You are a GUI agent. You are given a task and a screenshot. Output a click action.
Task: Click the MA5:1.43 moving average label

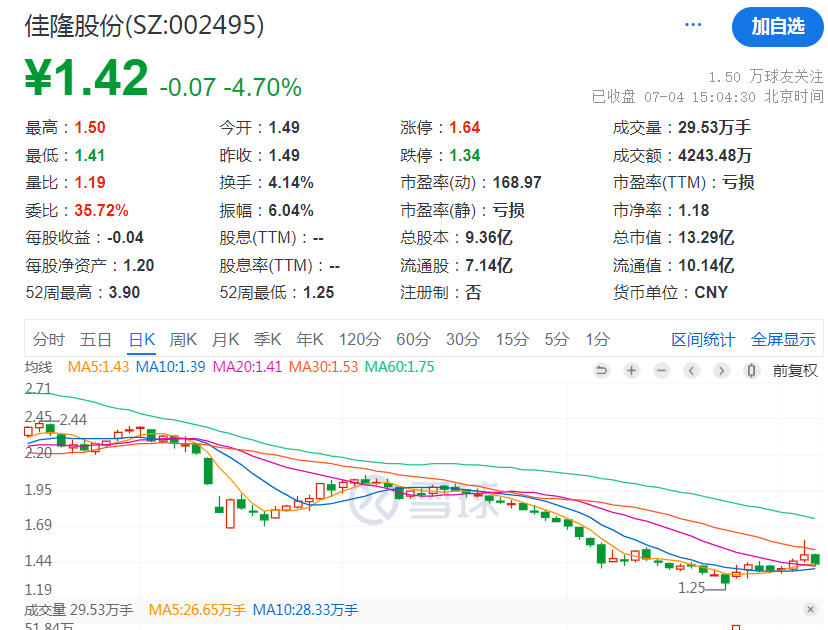coord(98,367)
